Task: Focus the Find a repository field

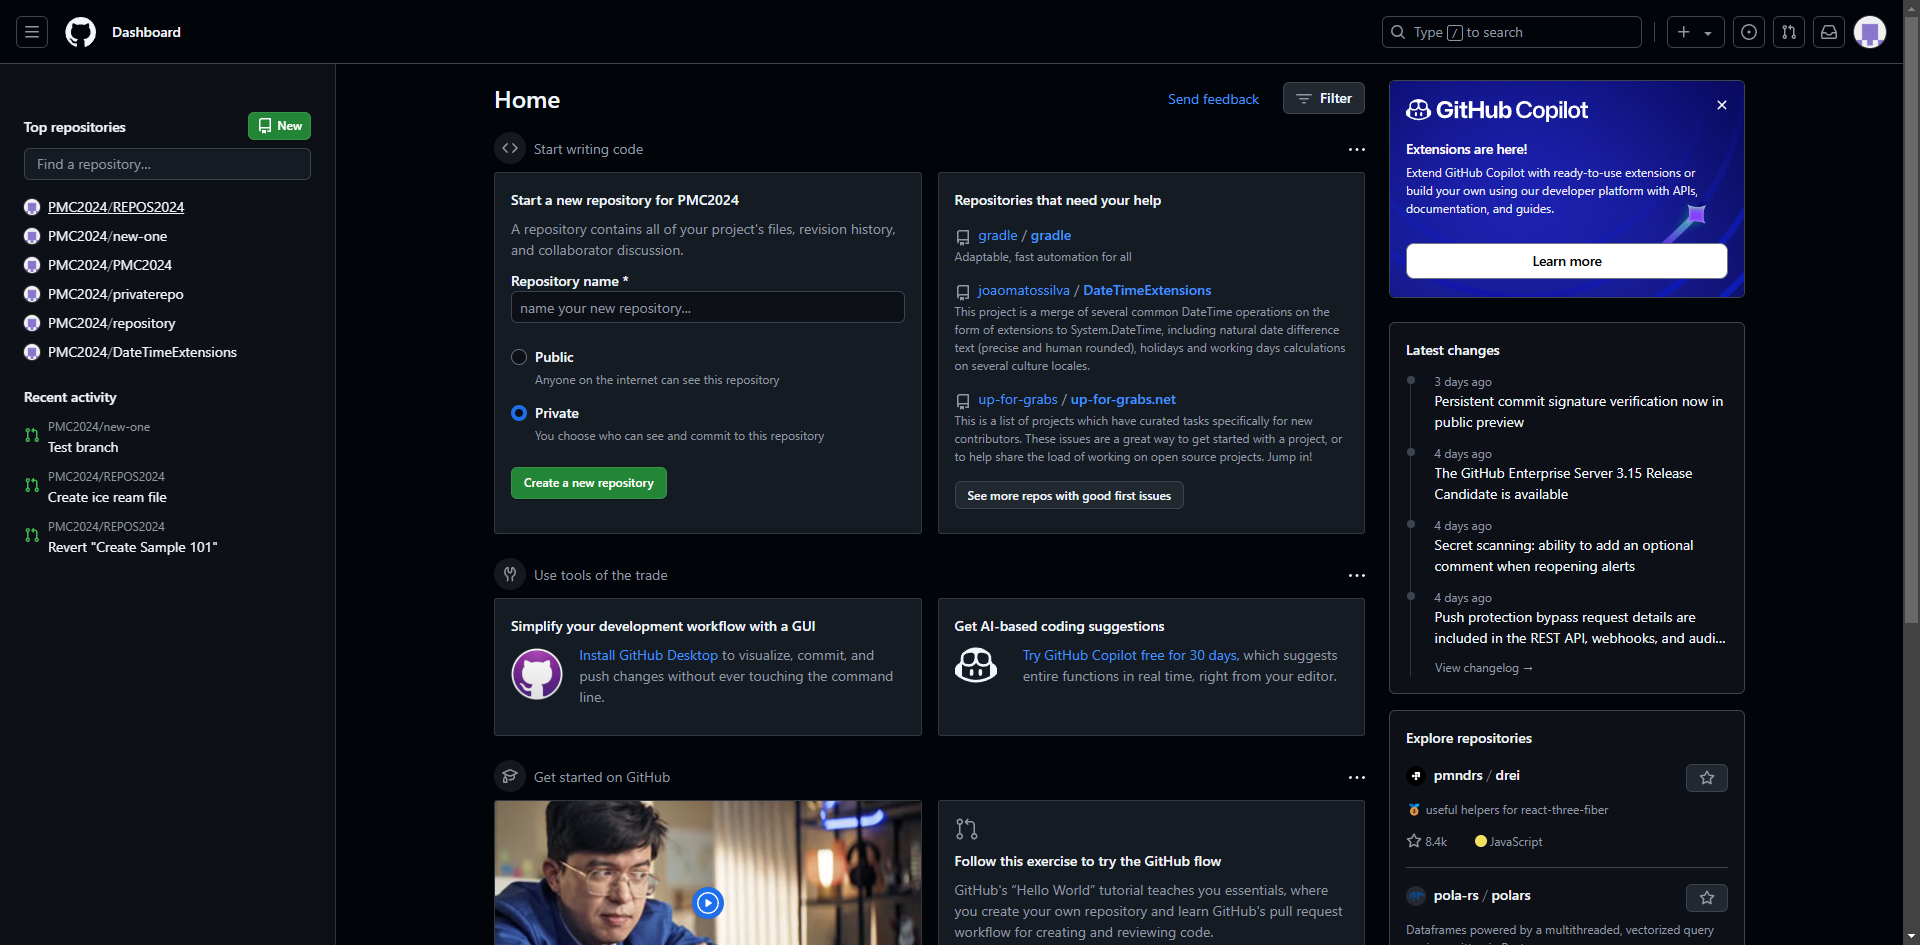Action: click(x=167, y=164)
